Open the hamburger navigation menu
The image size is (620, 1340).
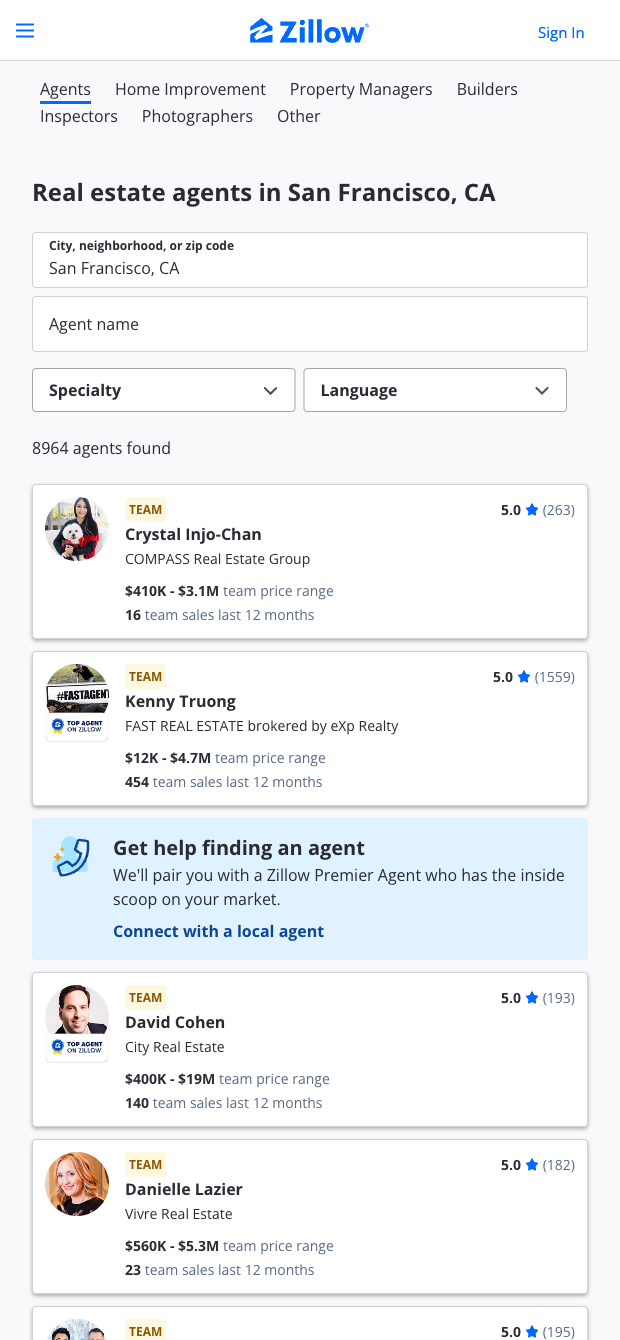pos(25,31)
